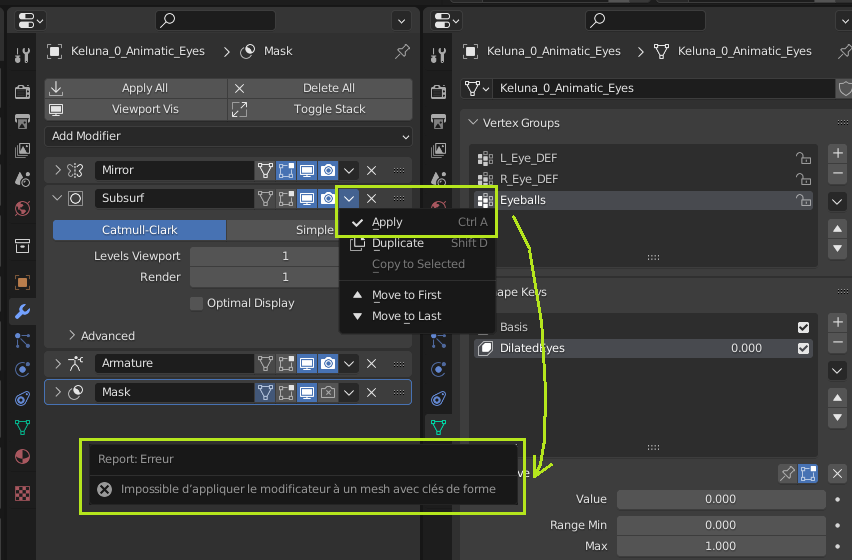The image size is (852, 560).
Task: Open Object Data tab in right panel
Action: click(x=438, y=427)
